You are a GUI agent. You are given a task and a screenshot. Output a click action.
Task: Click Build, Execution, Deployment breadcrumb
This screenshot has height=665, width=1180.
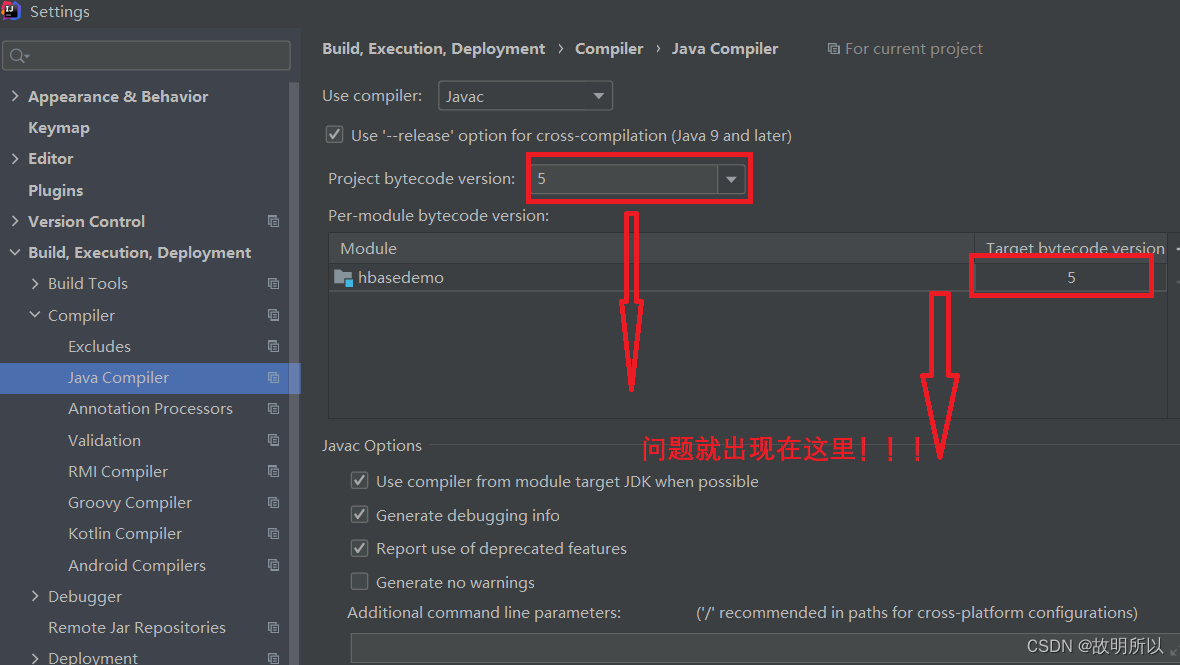433,49
